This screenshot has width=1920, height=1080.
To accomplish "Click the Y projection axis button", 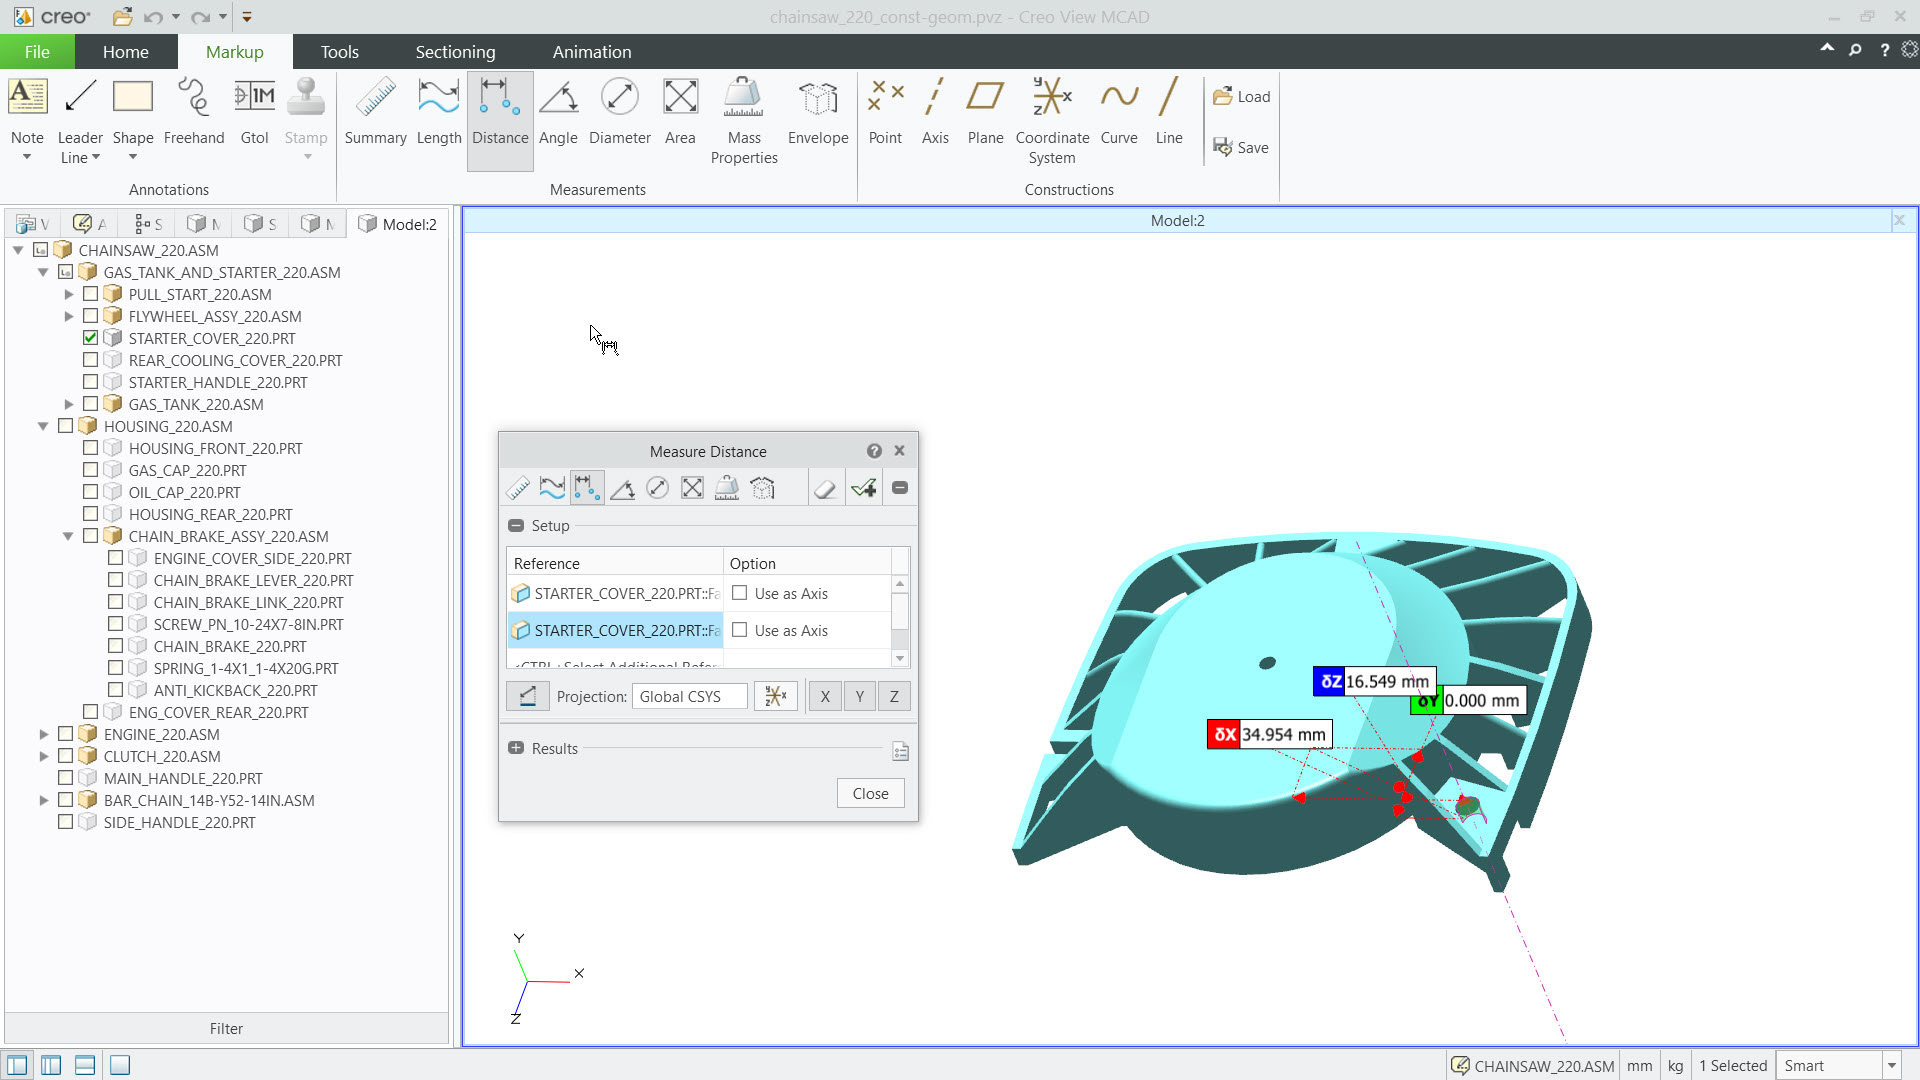I will click(860, 696).
